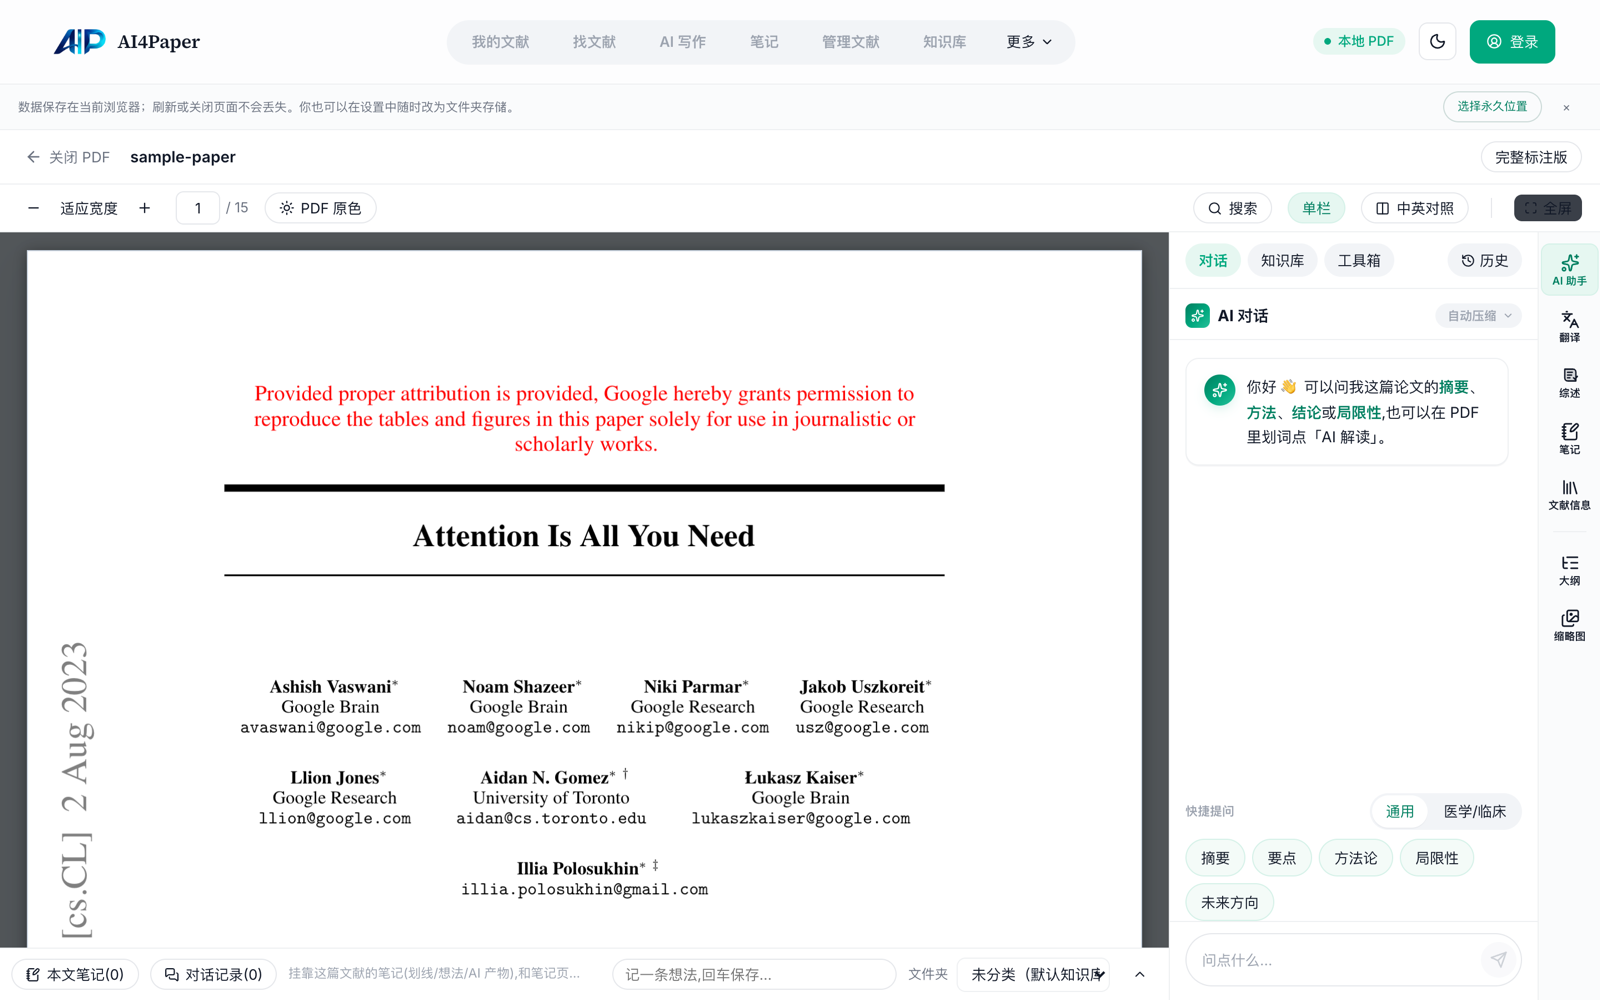Screen dimensions: 1600x1000
Task: Zoom in with the plus icon
Action: coord(145,208)
